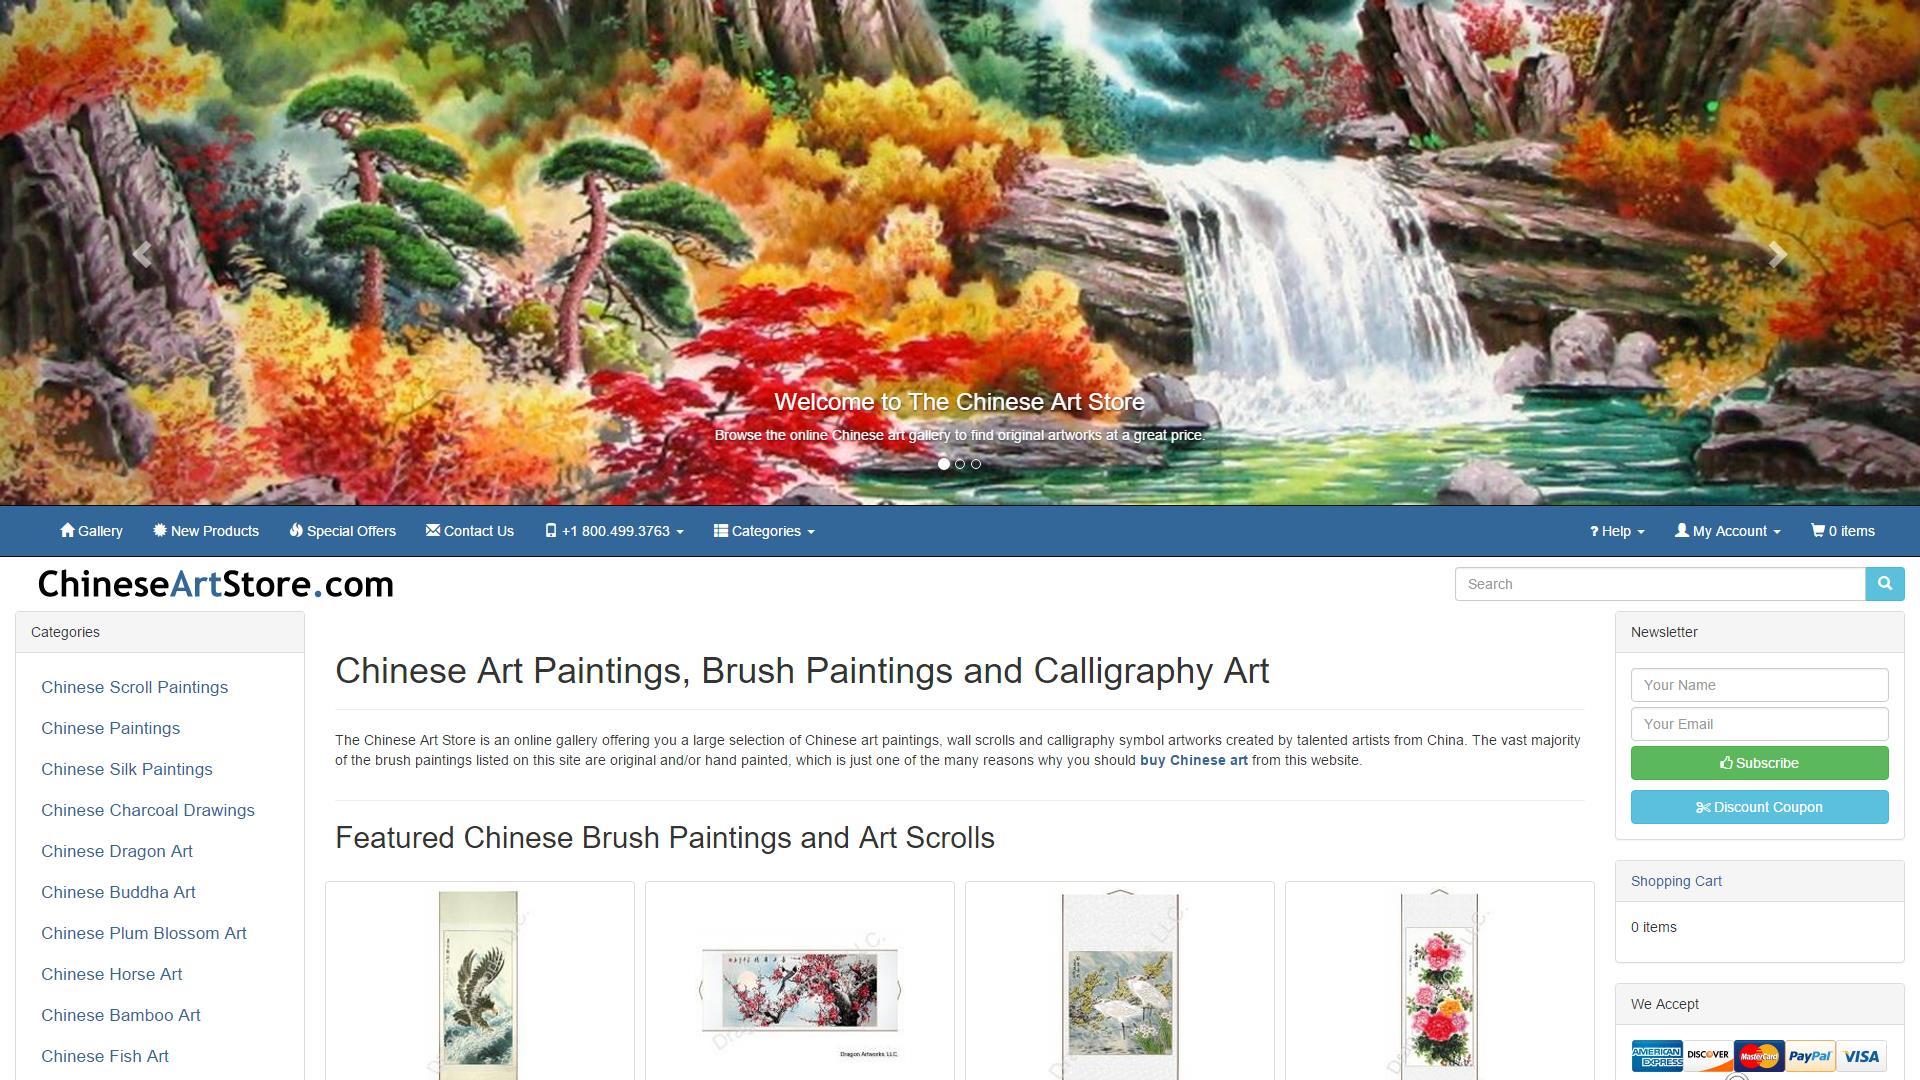
Task: Open Special Offers with flame icon
Action: 342,531
